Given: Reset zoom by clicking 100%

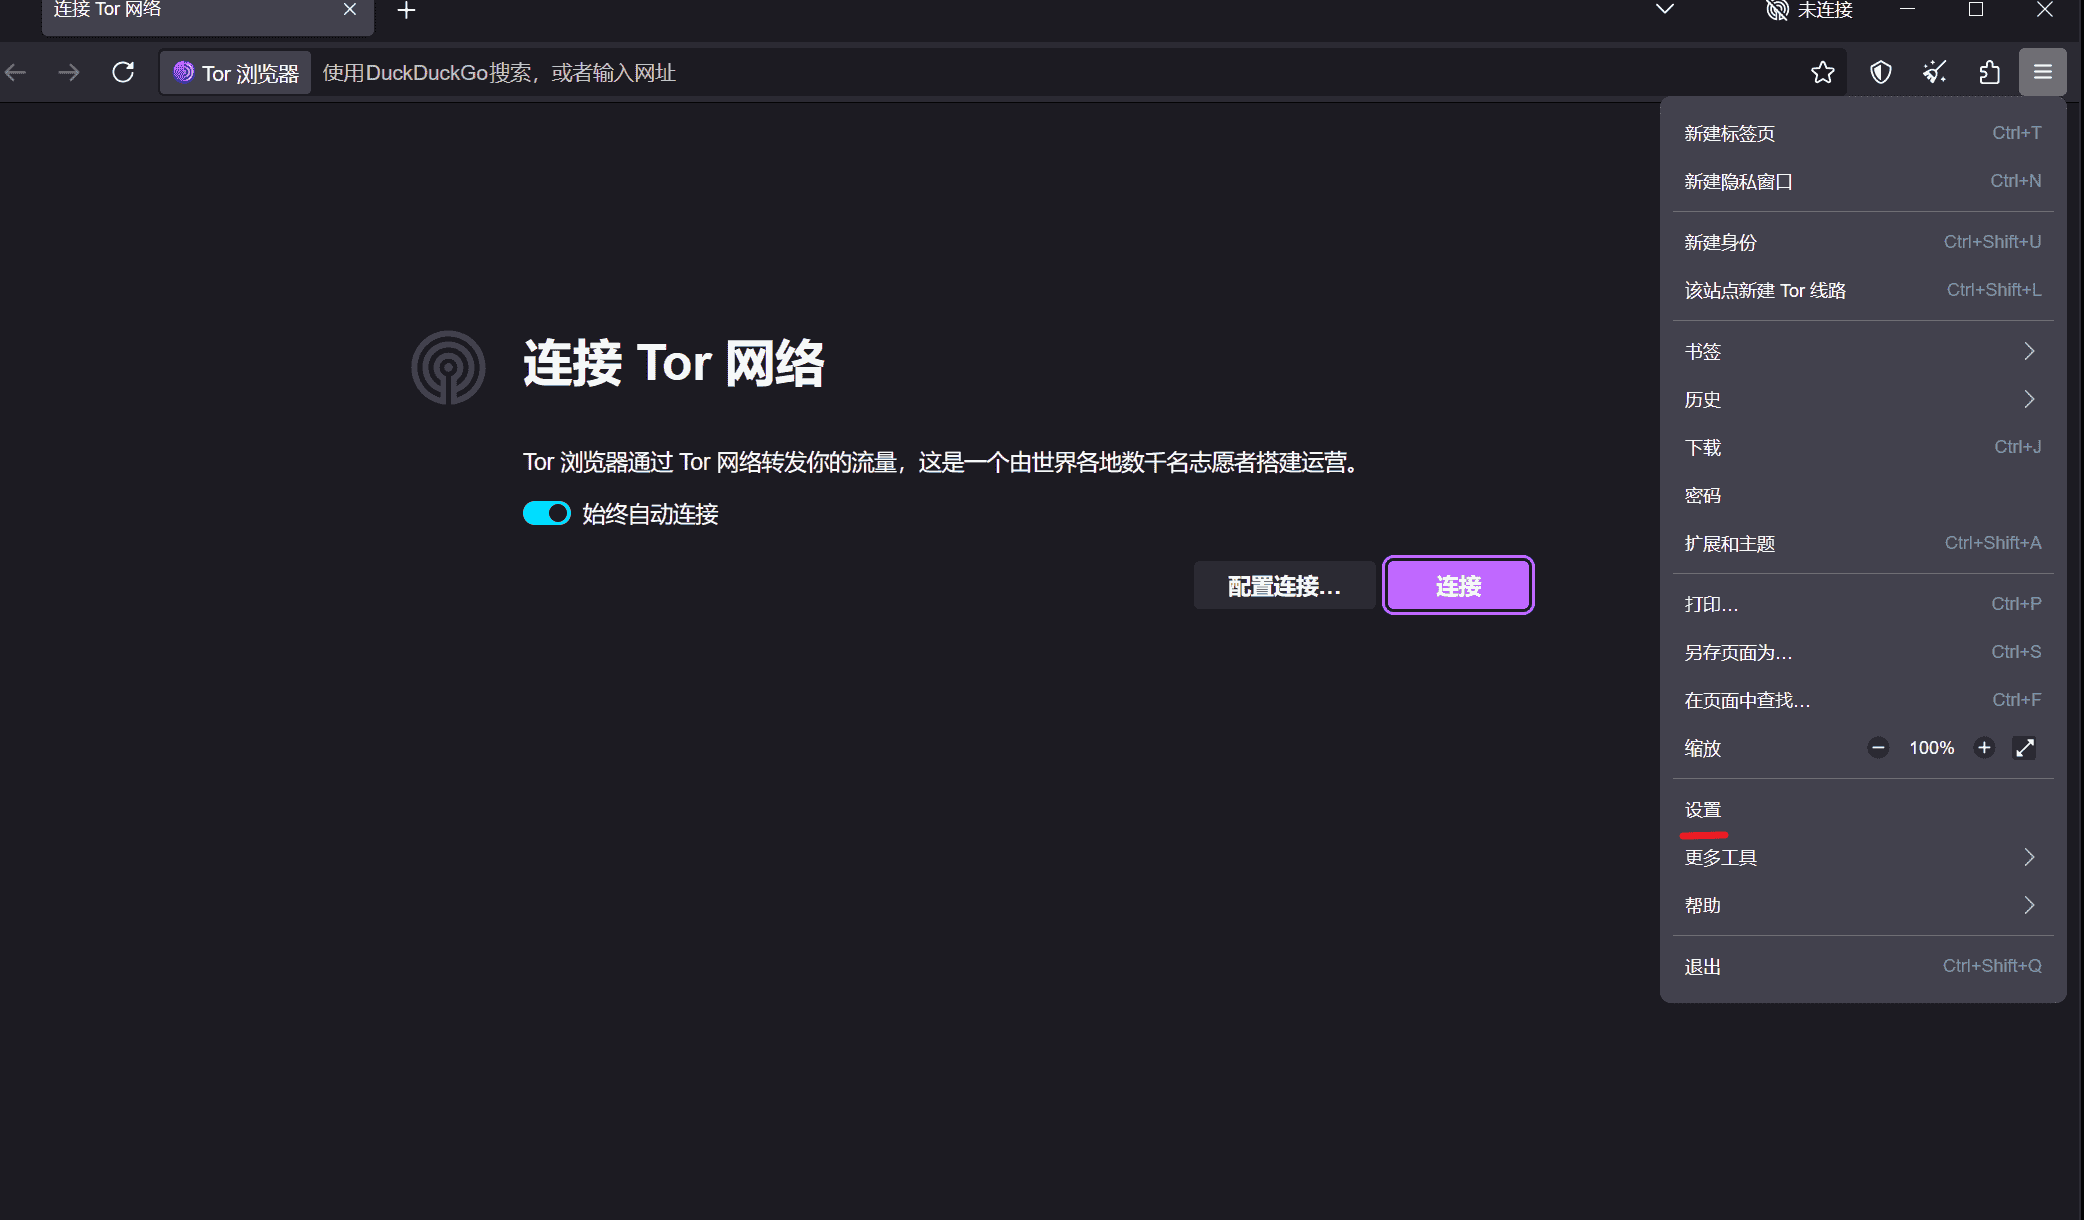Looking at the screenshot, I should coord(1932,748).
